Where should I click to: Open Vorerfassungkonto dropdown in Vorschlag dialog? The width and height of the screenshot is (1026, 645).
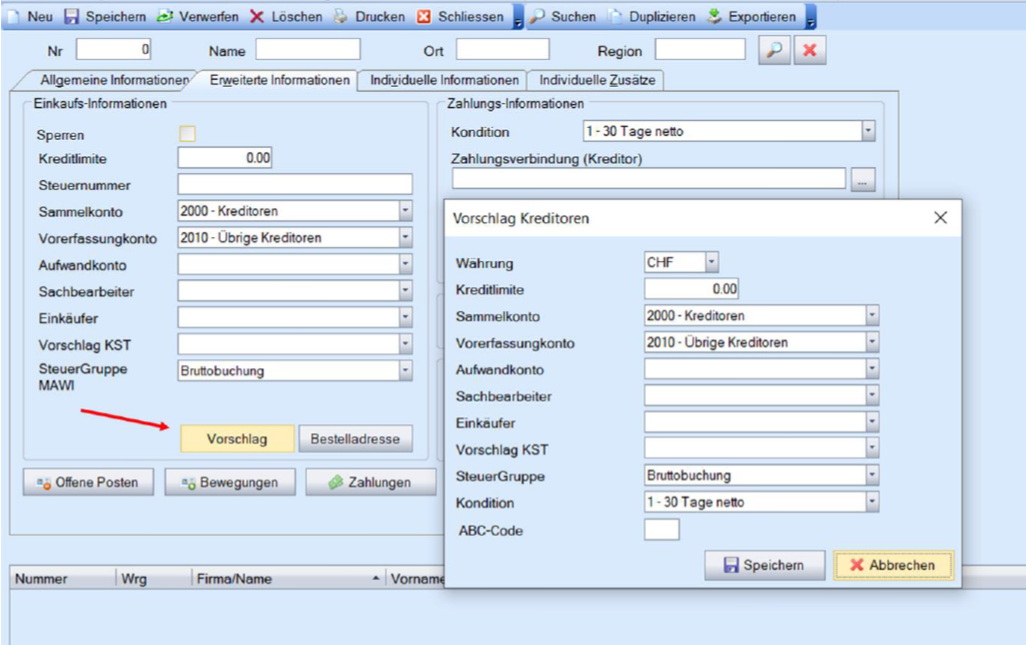[x=872, y=342]
